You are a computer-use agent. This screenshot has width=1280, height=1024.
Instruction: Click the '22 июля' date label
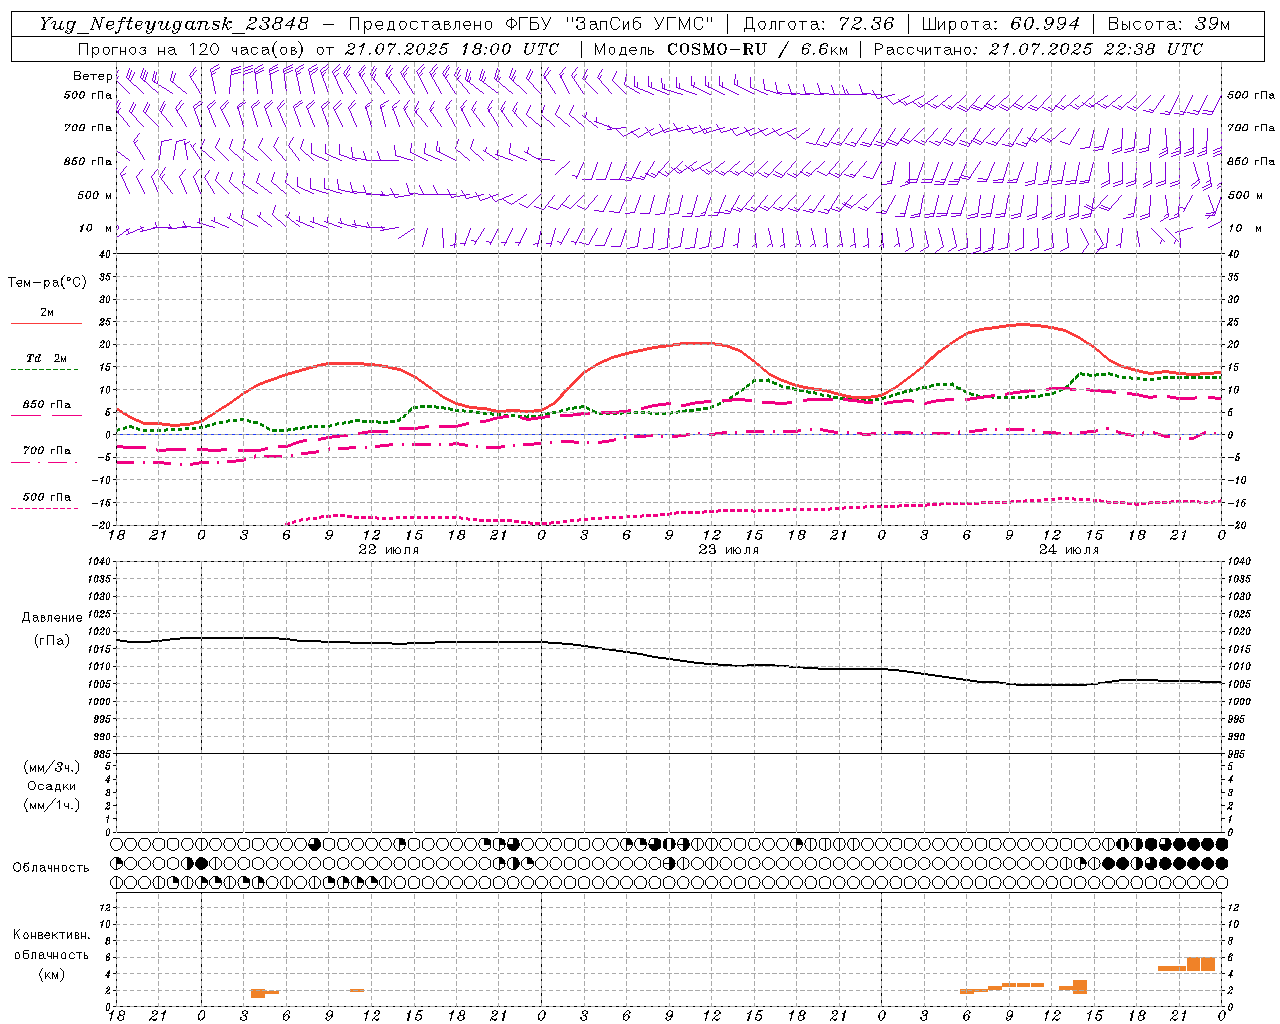tap(388, 550)
